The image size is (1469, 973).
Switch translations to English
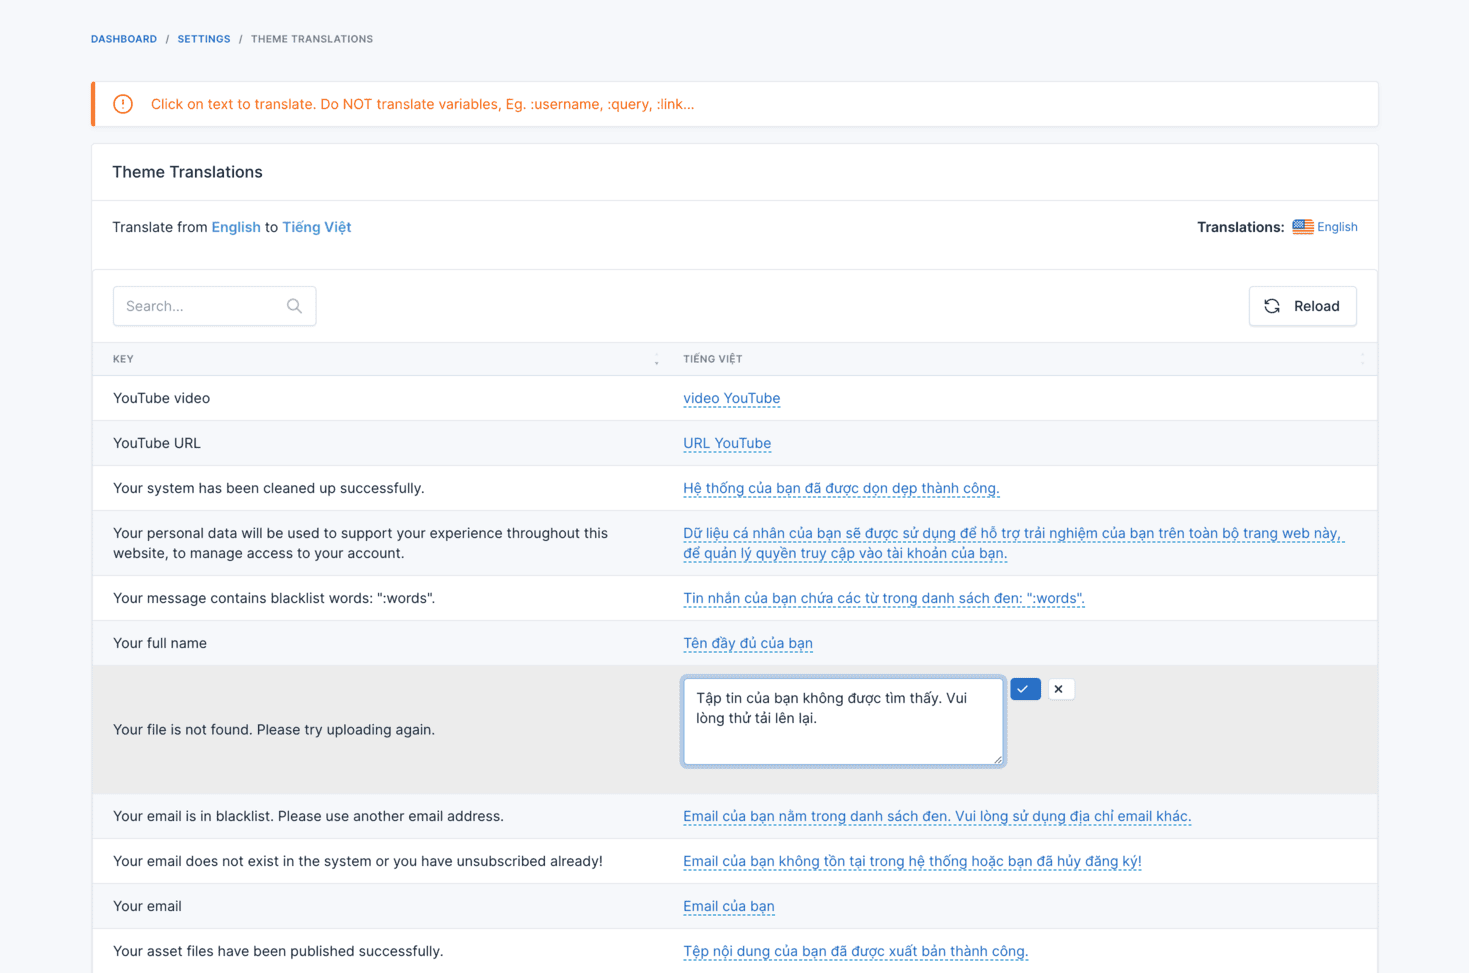[1336, 227]
